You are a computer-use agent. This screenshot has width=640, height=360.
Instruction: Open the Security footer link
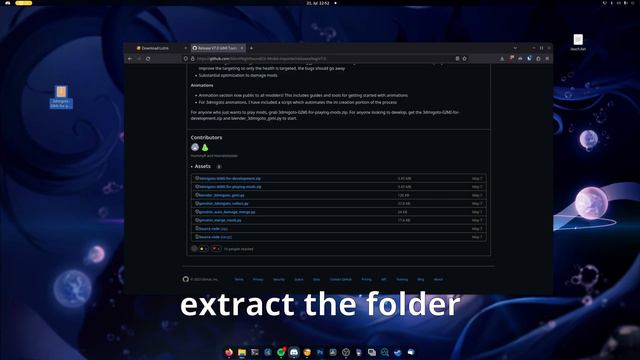pyautogui.click(x=279, y=280)
